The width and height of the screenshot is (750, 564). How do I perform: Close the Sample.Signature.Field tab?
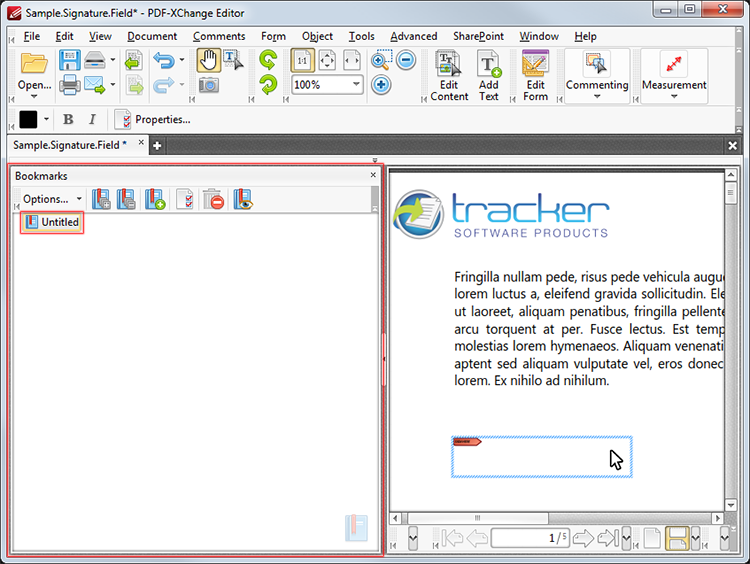coord(141,143)
